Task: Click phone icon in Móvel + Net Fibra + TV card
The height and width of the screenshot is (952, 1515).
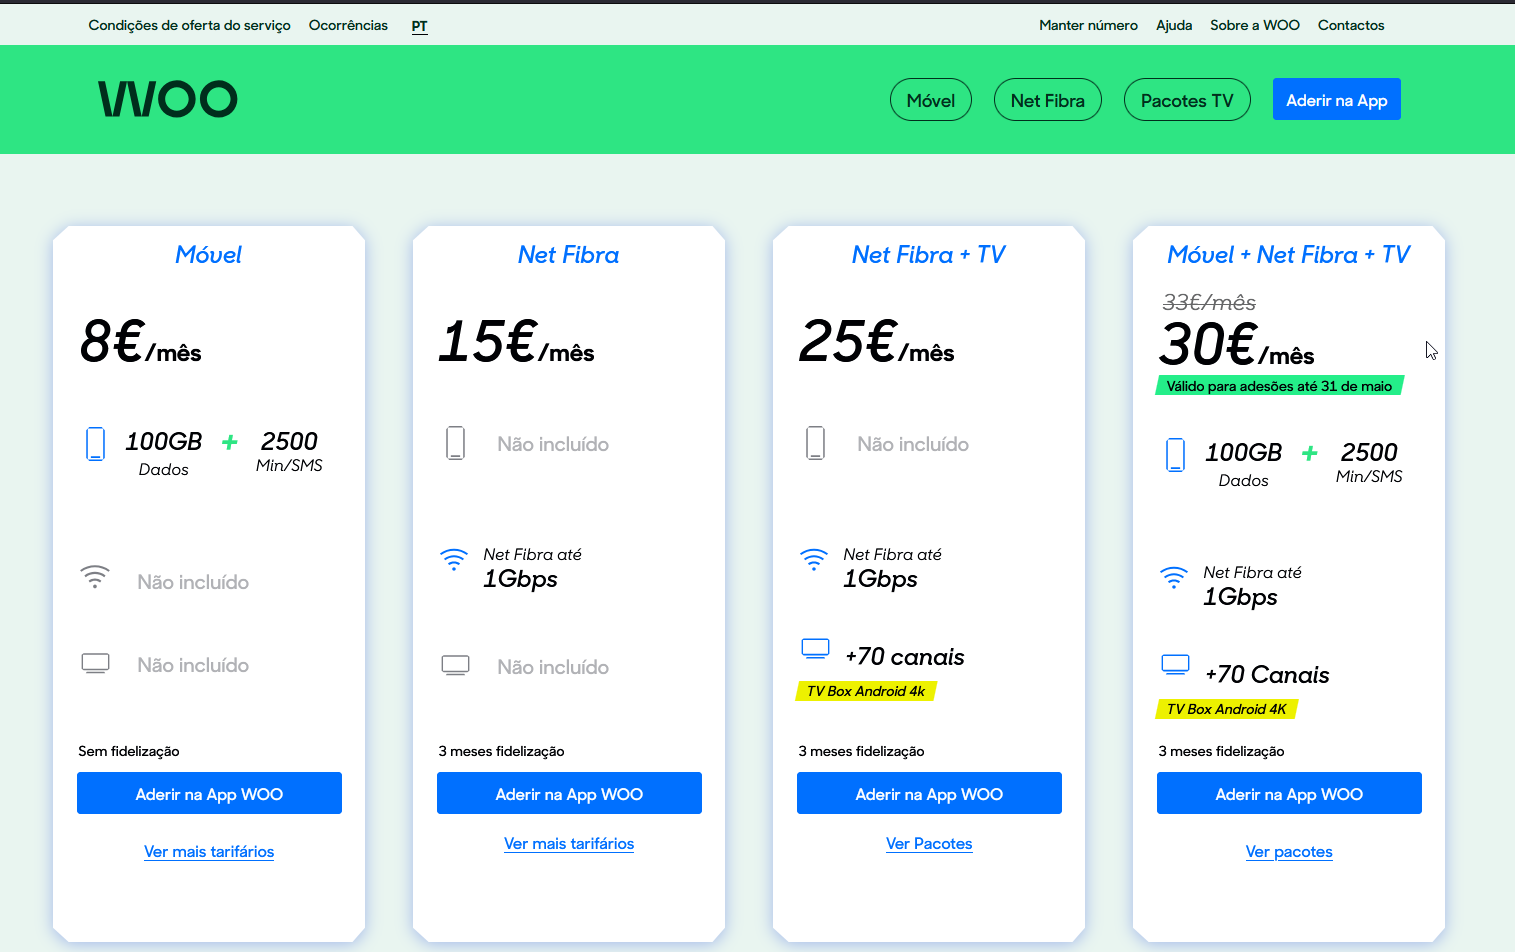Action: (x=1175, y=454)
